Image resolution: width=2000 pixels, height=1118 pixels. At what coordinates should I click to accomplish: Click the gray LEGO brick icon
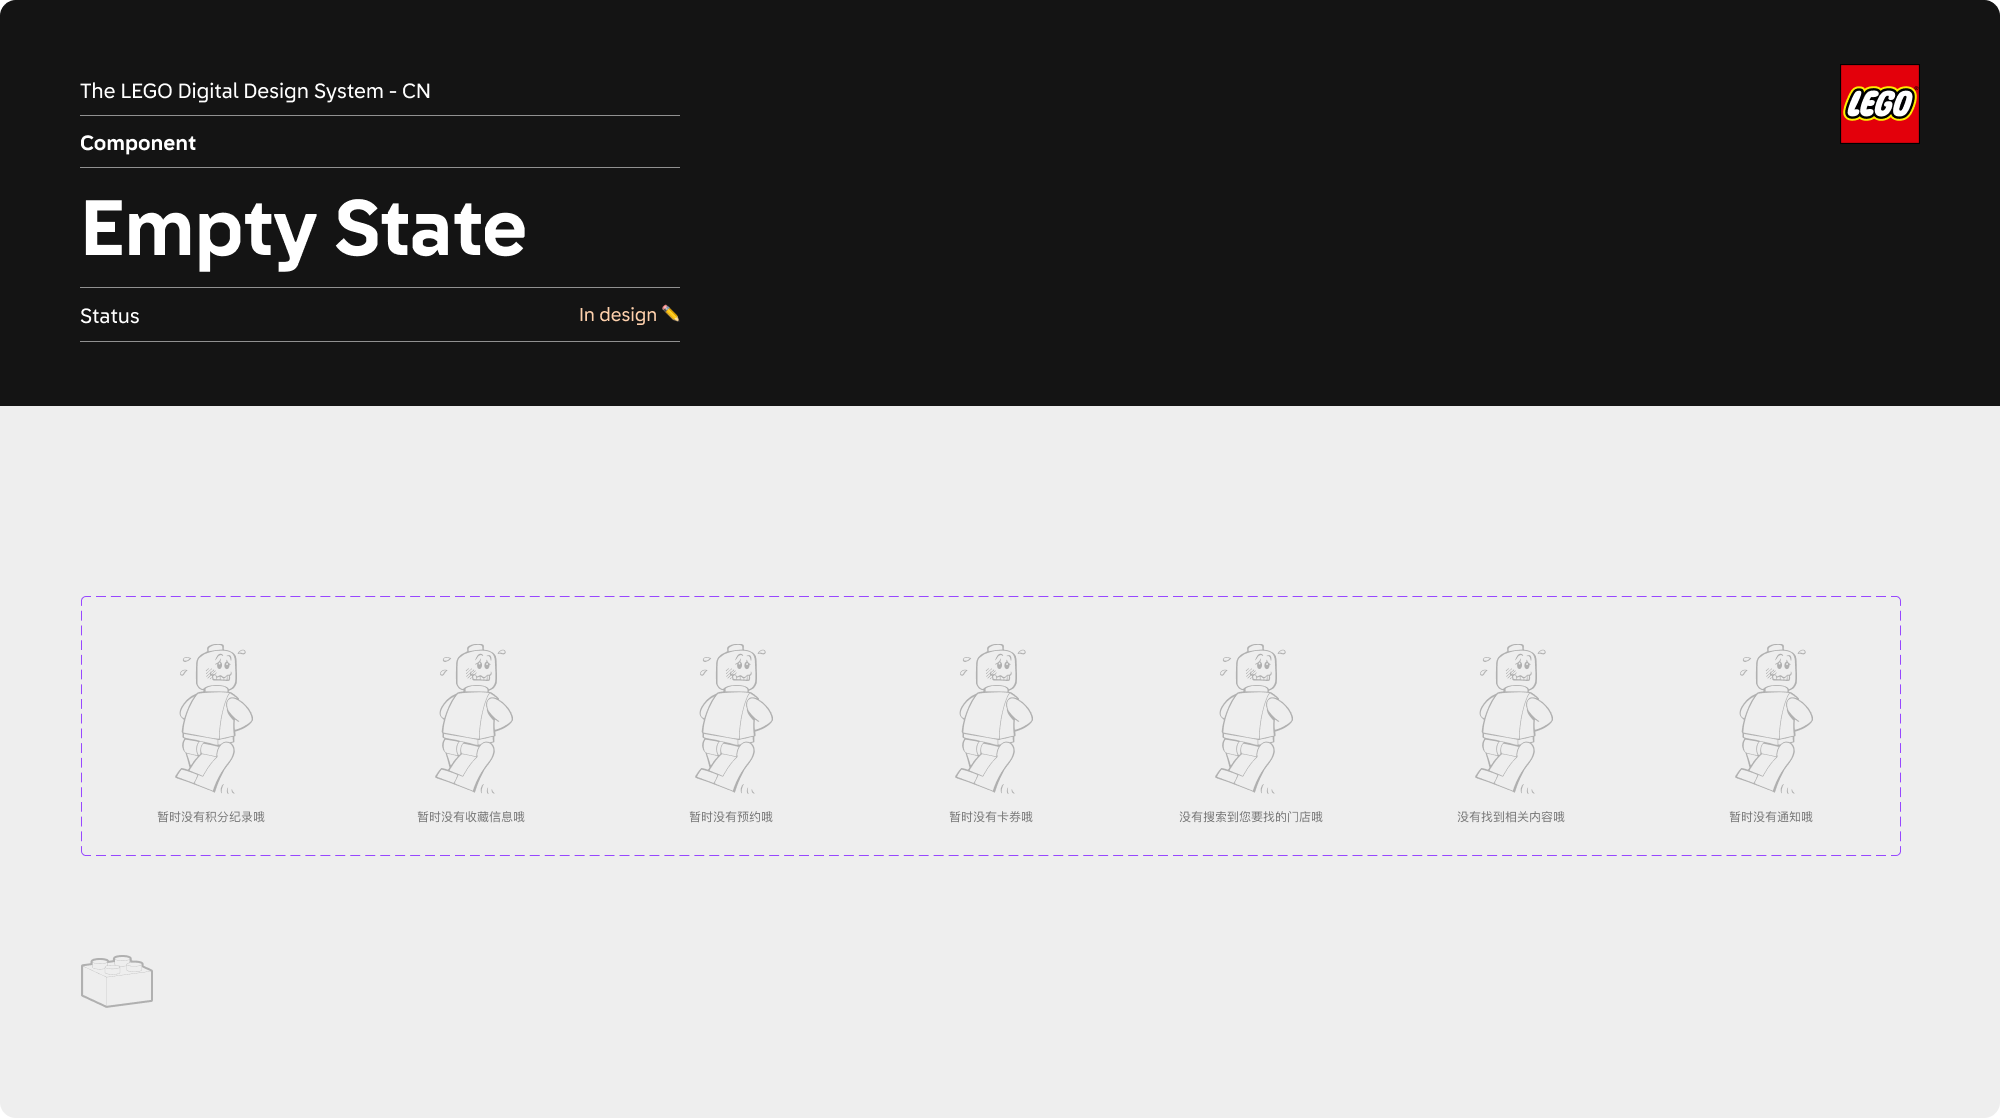pyautogui.click(x=117, y=981)
